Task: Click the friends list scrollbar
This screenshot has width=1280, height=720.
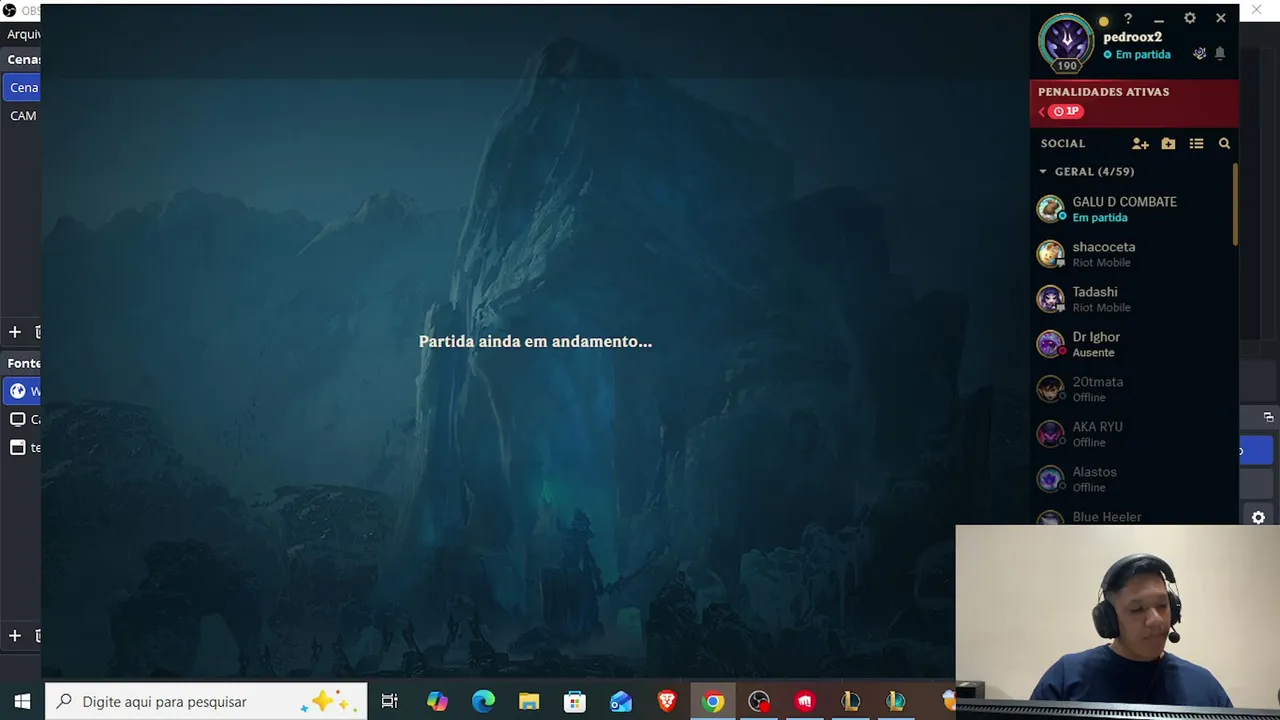Action: 1236,204
